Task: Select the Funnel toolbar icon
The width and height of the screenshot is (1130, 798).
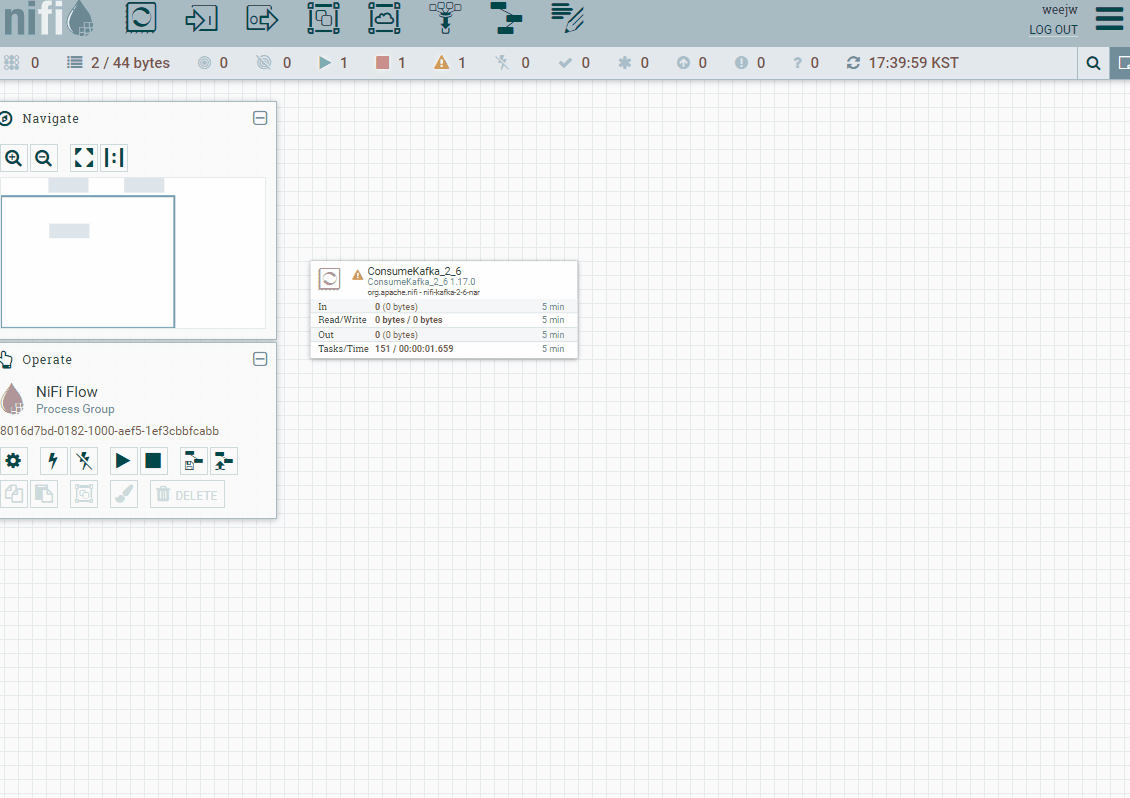Action: point(445,17)
